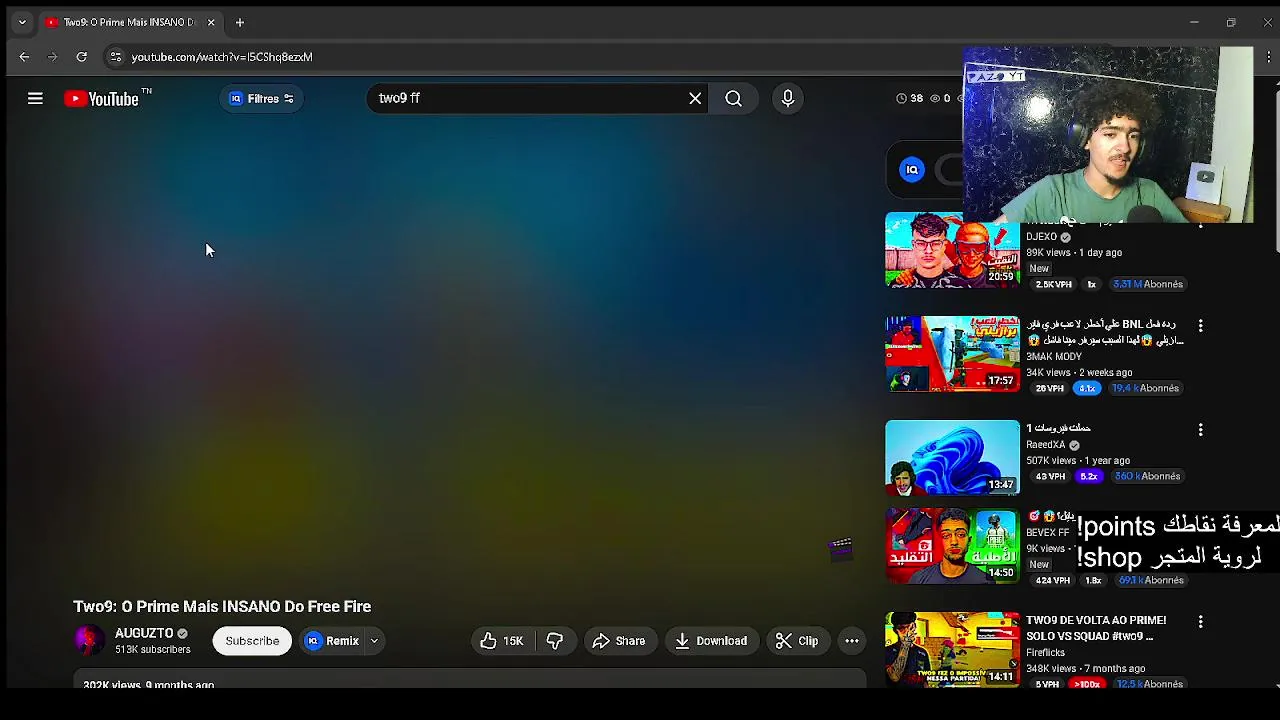The height and width of the screenshot is (720, 1280).
Task: Download the video
Action: (711, 641)
